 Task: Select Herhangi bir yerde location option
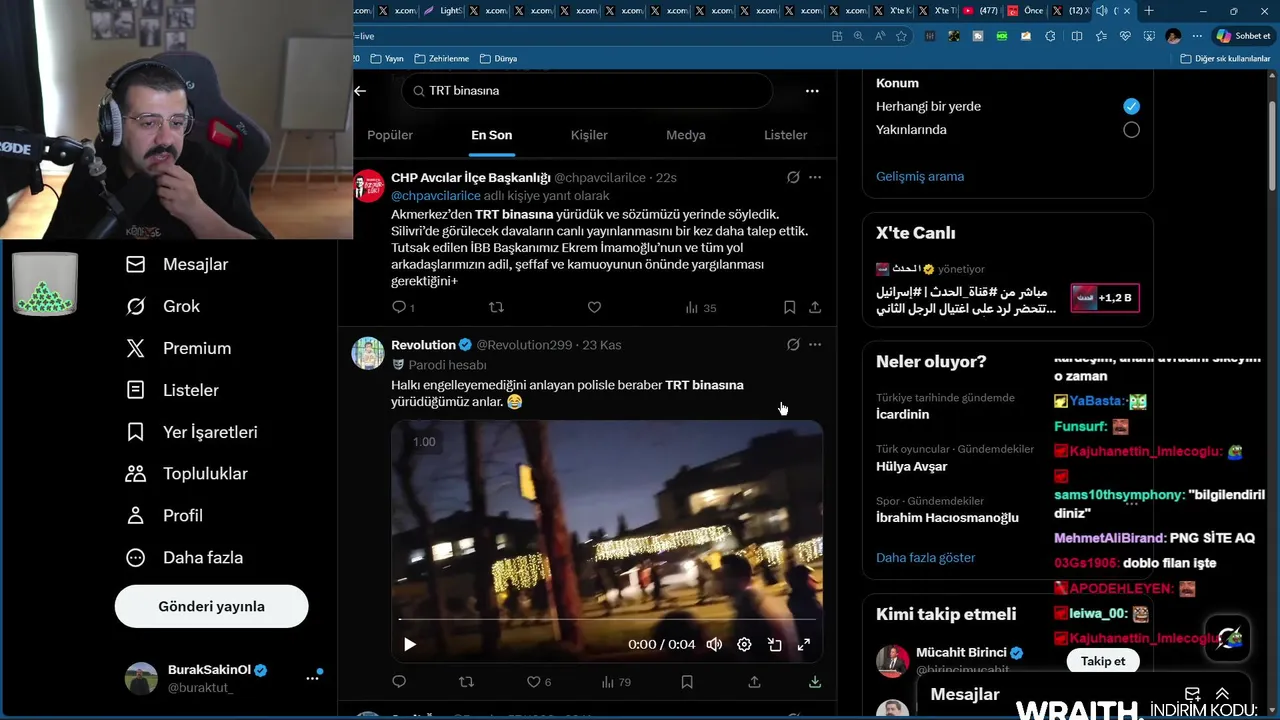coord(1131,106)
